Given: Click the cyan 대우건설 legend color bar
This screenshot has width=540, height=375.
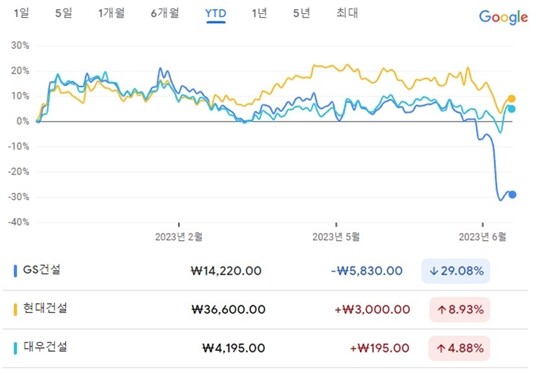Looking at the screenshot, I should [15, 348].
